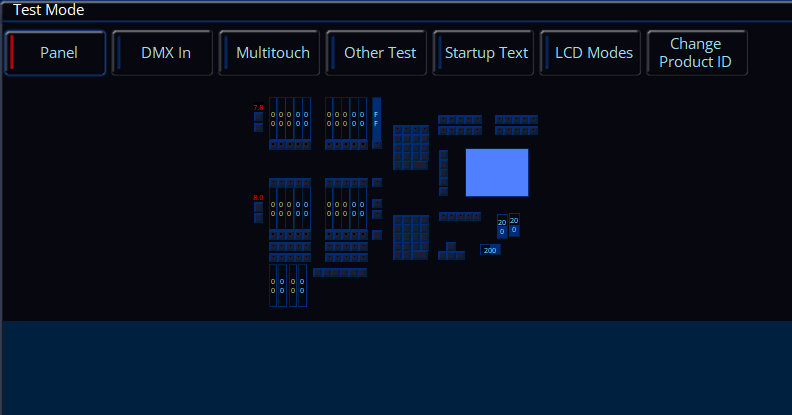Click the box showing value 200

click(x=490, y=250)
